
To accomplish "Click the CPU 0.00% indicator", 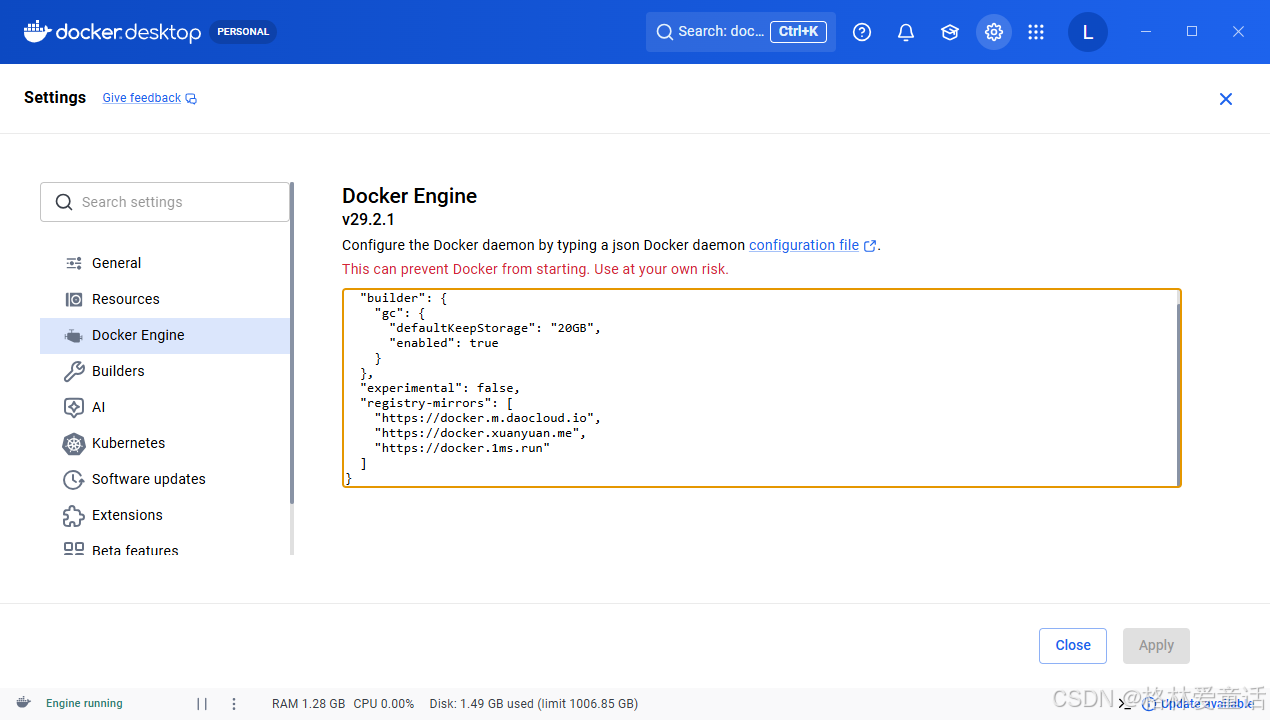I will pos(383,703).
